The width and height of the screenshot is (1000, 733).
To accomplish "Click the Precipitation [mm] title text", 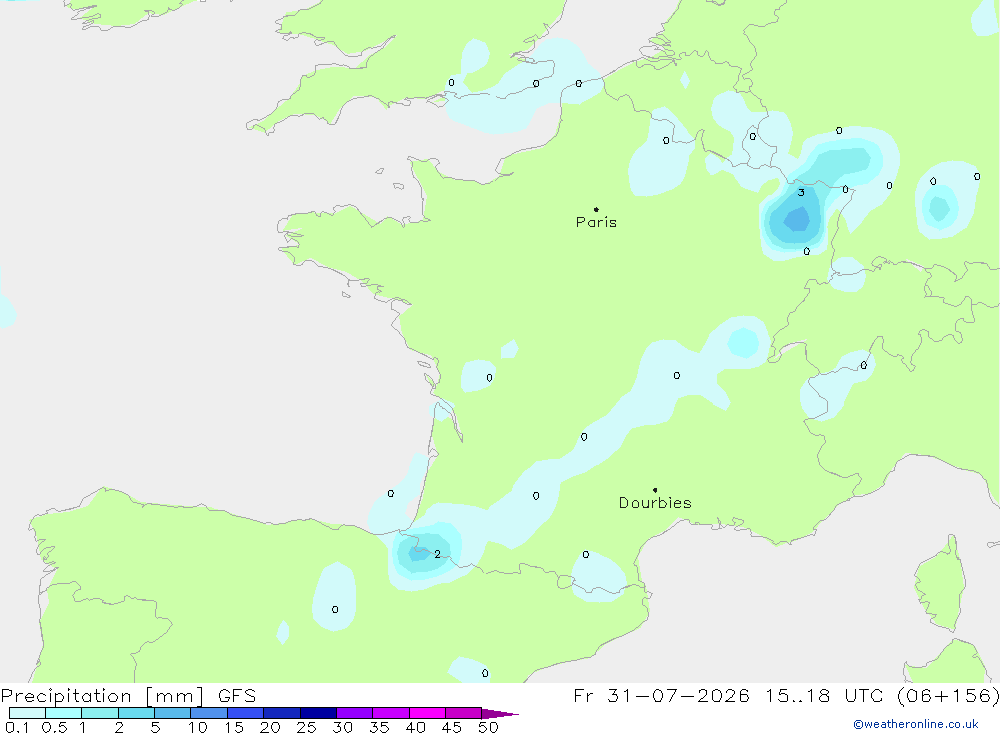I will (x=102, y=696).
